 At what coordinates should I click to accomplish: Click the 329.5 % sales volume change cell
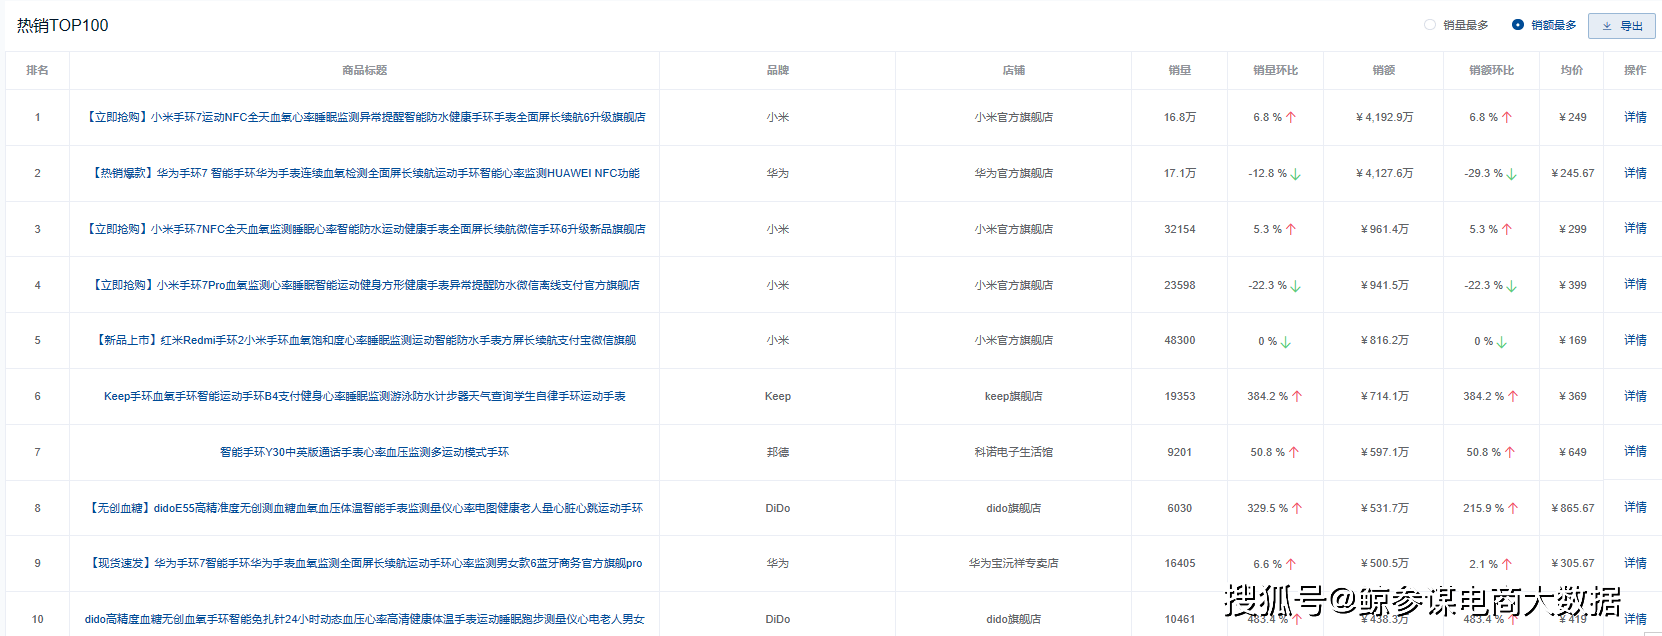[1275, 508]
